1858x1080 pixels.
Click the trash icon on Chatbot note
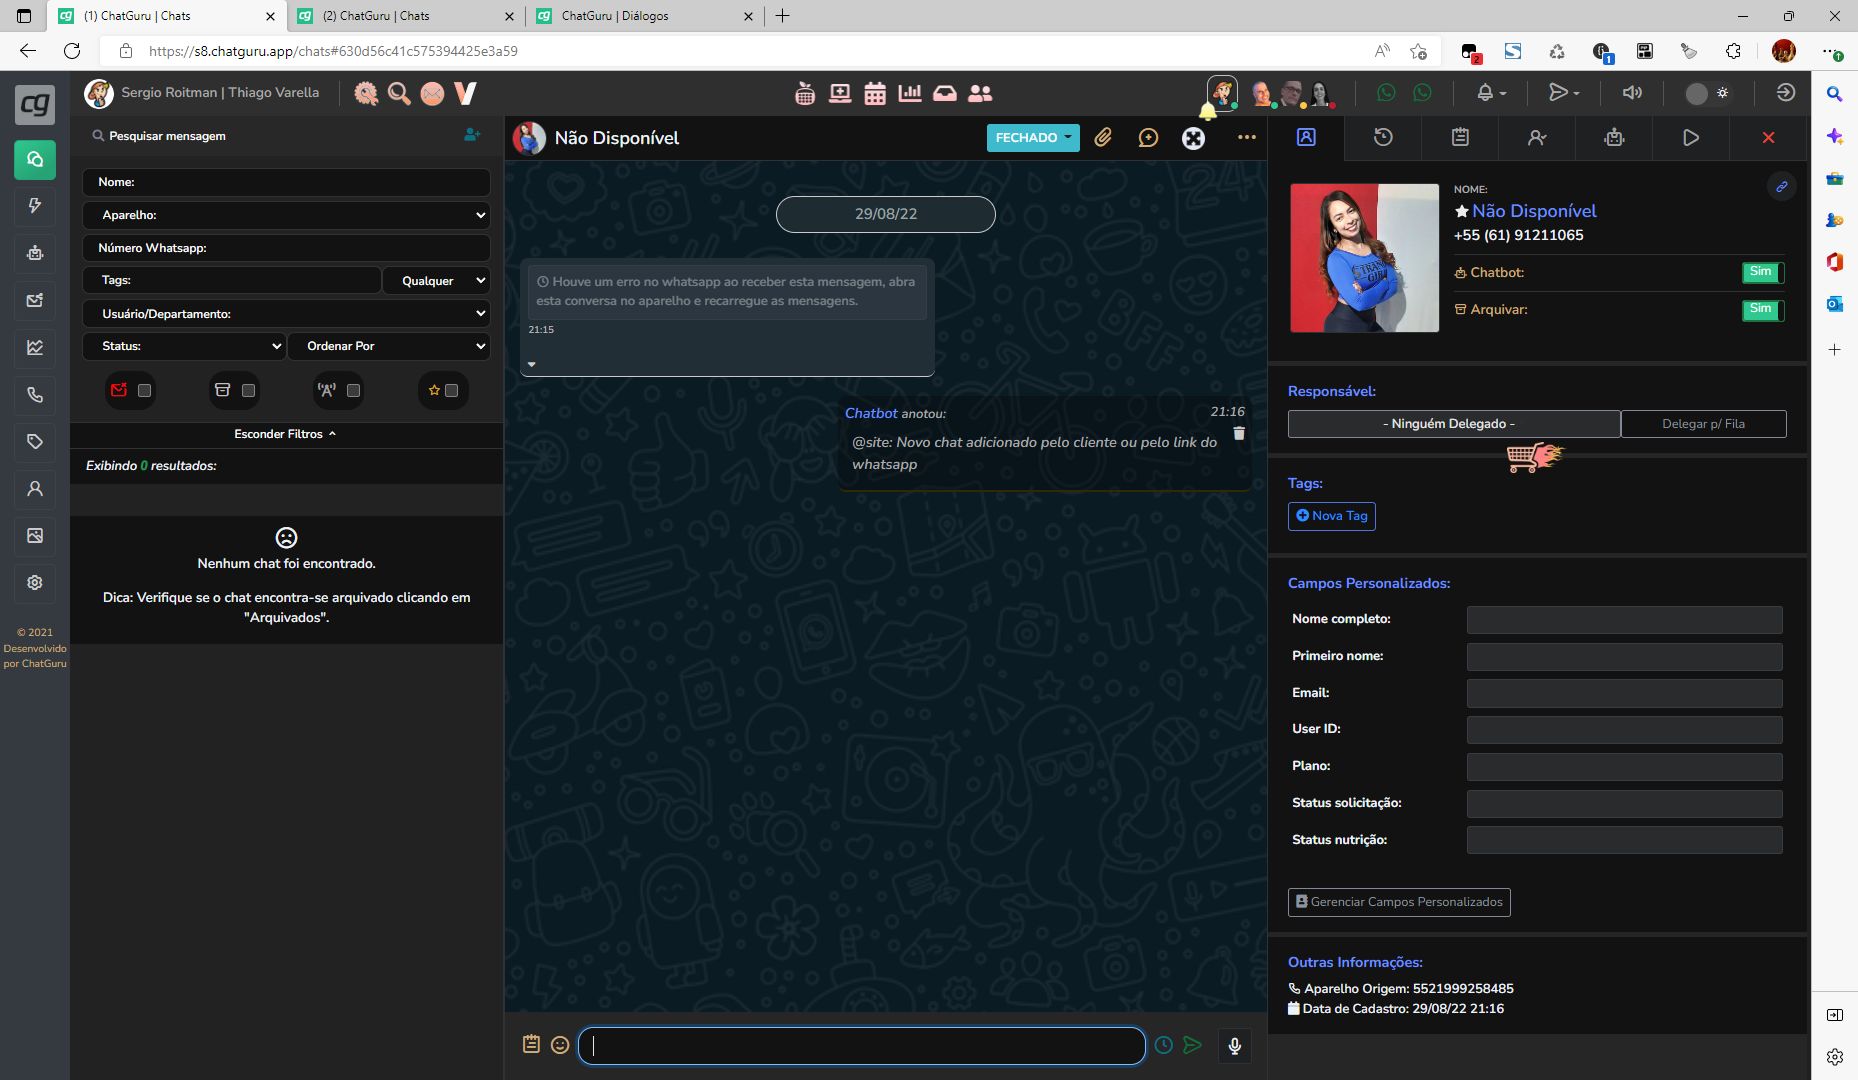(1239, 433)
